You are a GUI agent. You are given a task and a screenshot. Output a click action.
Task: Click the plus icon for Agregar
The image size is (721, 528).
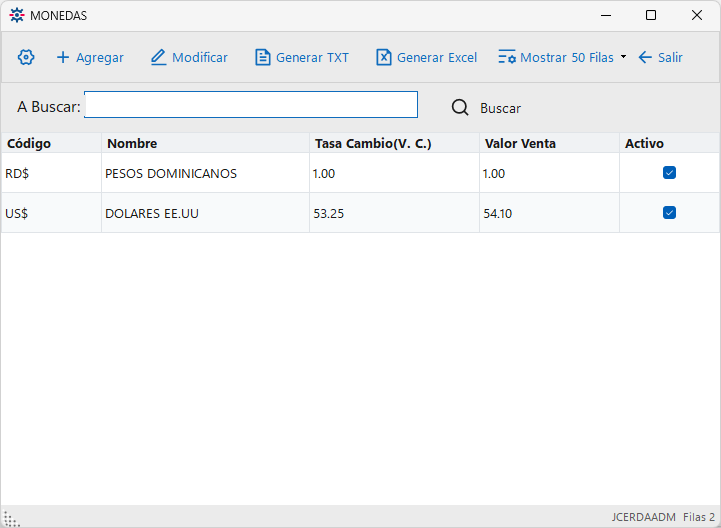(x=63, y=57)
